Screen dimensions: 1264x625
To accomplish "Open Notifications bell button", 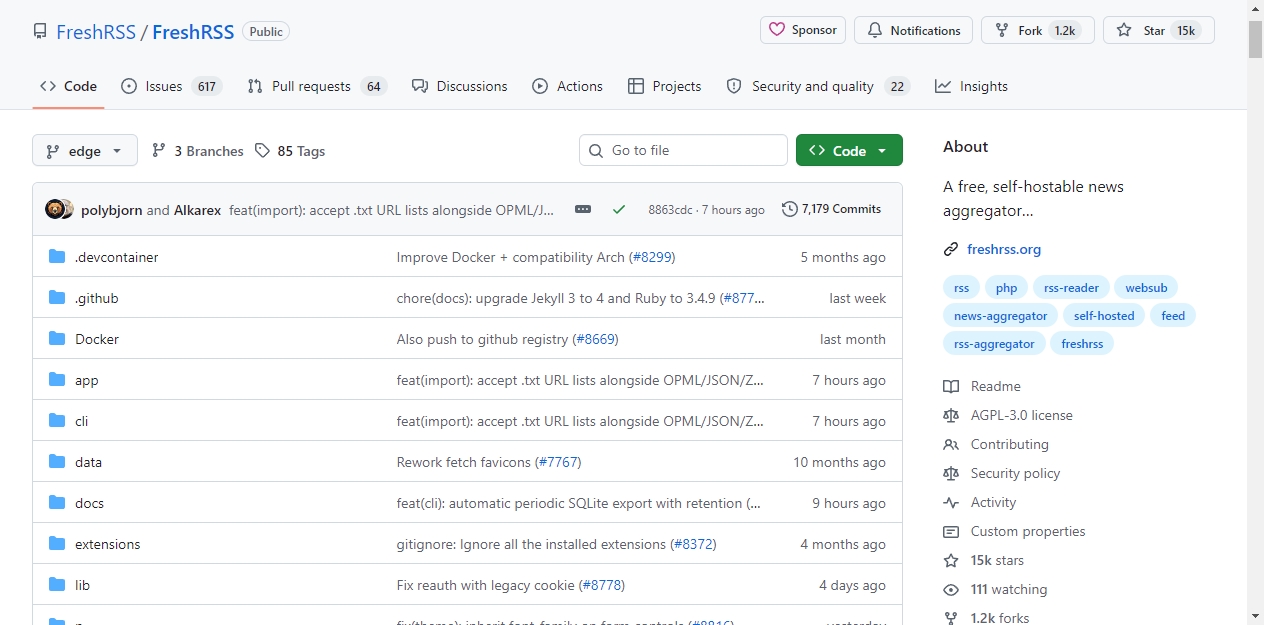I will click(x=914, y=30).
